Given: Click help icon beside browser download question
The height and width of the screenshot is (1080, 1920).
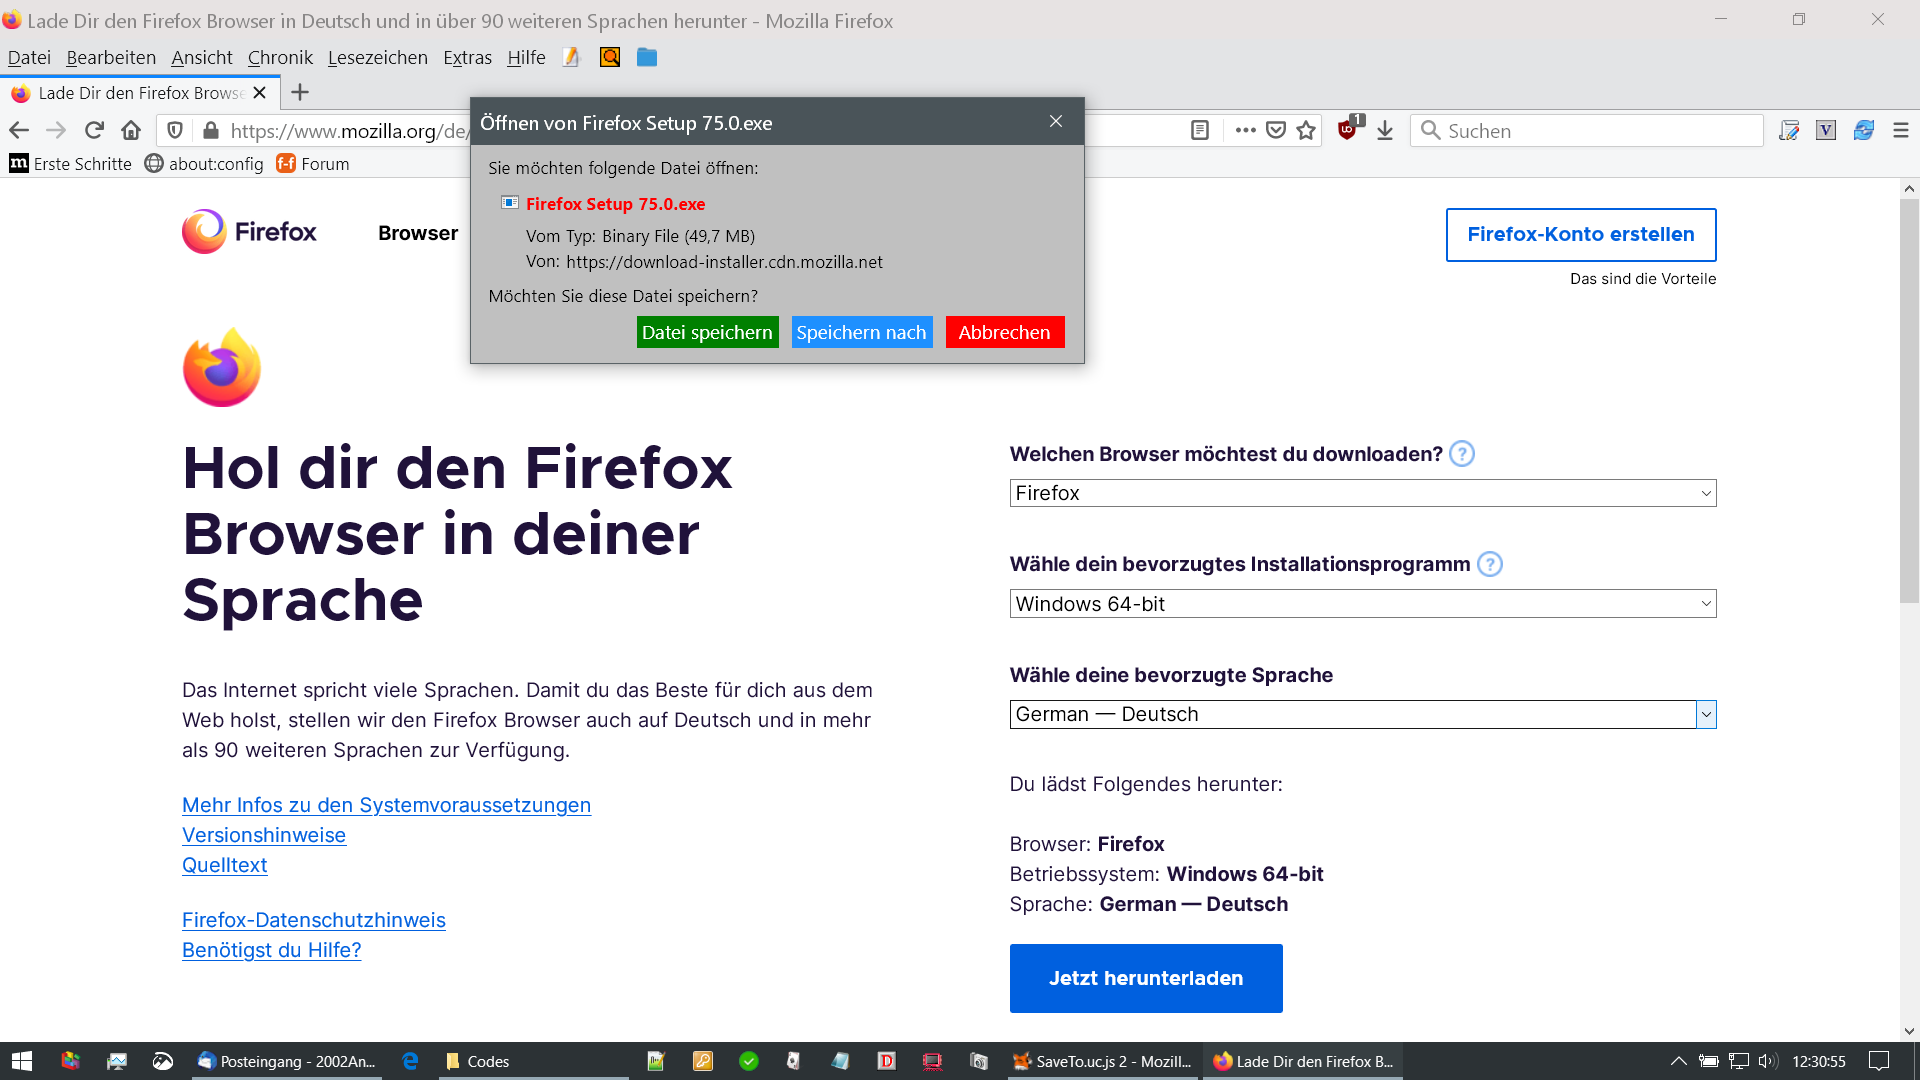Looking at the screenshot, I should pyautogui.click(x=1461, y=454).
